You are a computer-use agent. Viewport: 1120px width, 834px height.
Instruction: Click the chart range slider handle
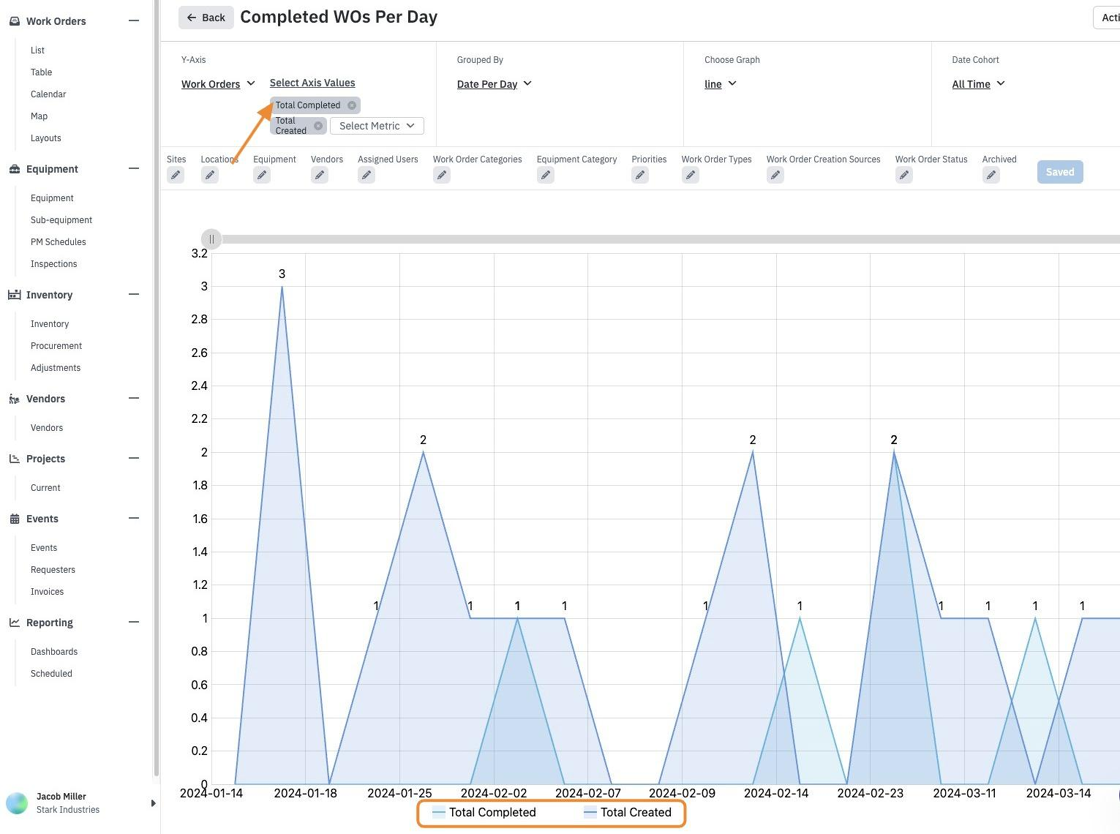[x=211, y=239]
